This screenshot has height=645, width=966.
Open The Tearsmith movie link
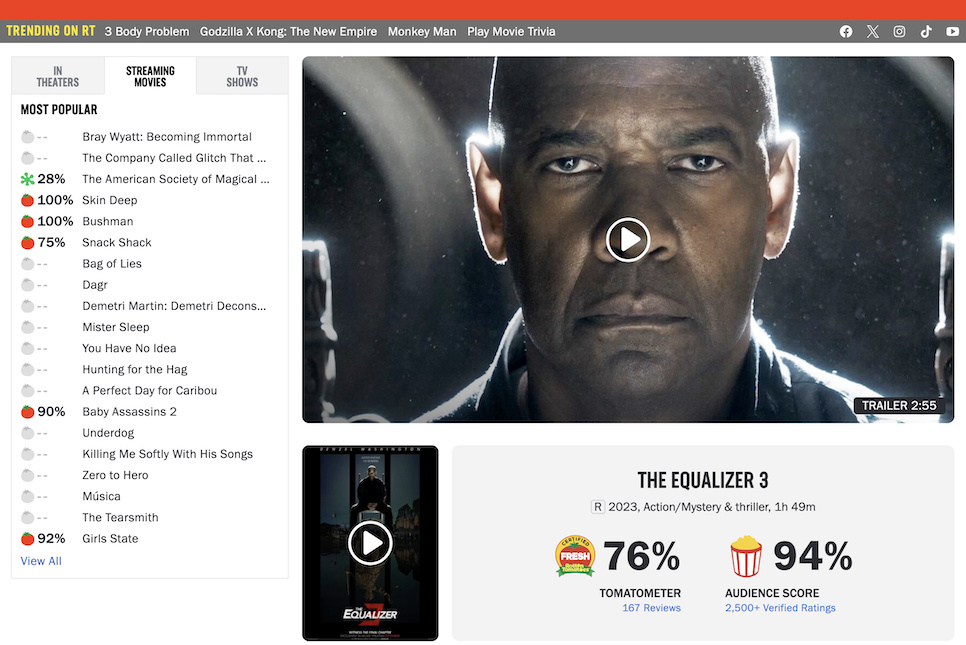(x=120, y=517)
